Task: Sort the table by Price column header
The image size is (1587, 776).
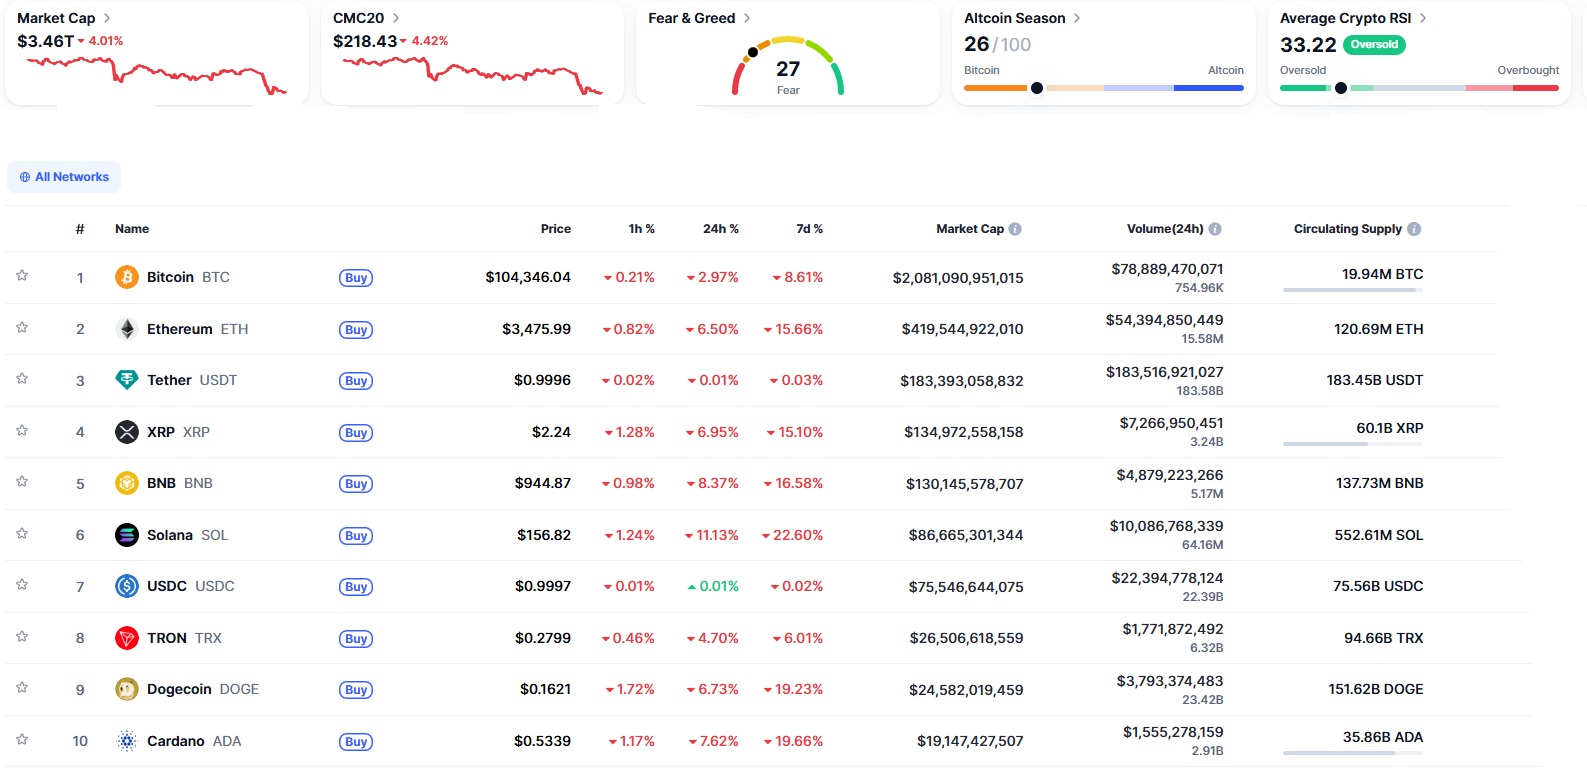Action: click(x=555, y=229)
